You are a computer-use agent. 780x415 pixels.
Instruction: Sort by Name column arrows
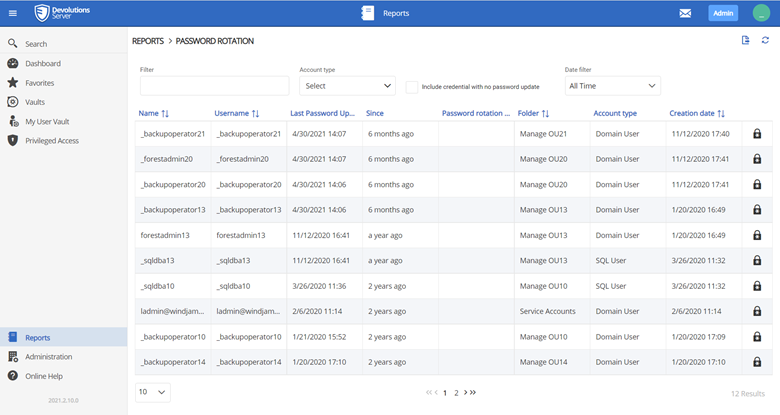165,114
